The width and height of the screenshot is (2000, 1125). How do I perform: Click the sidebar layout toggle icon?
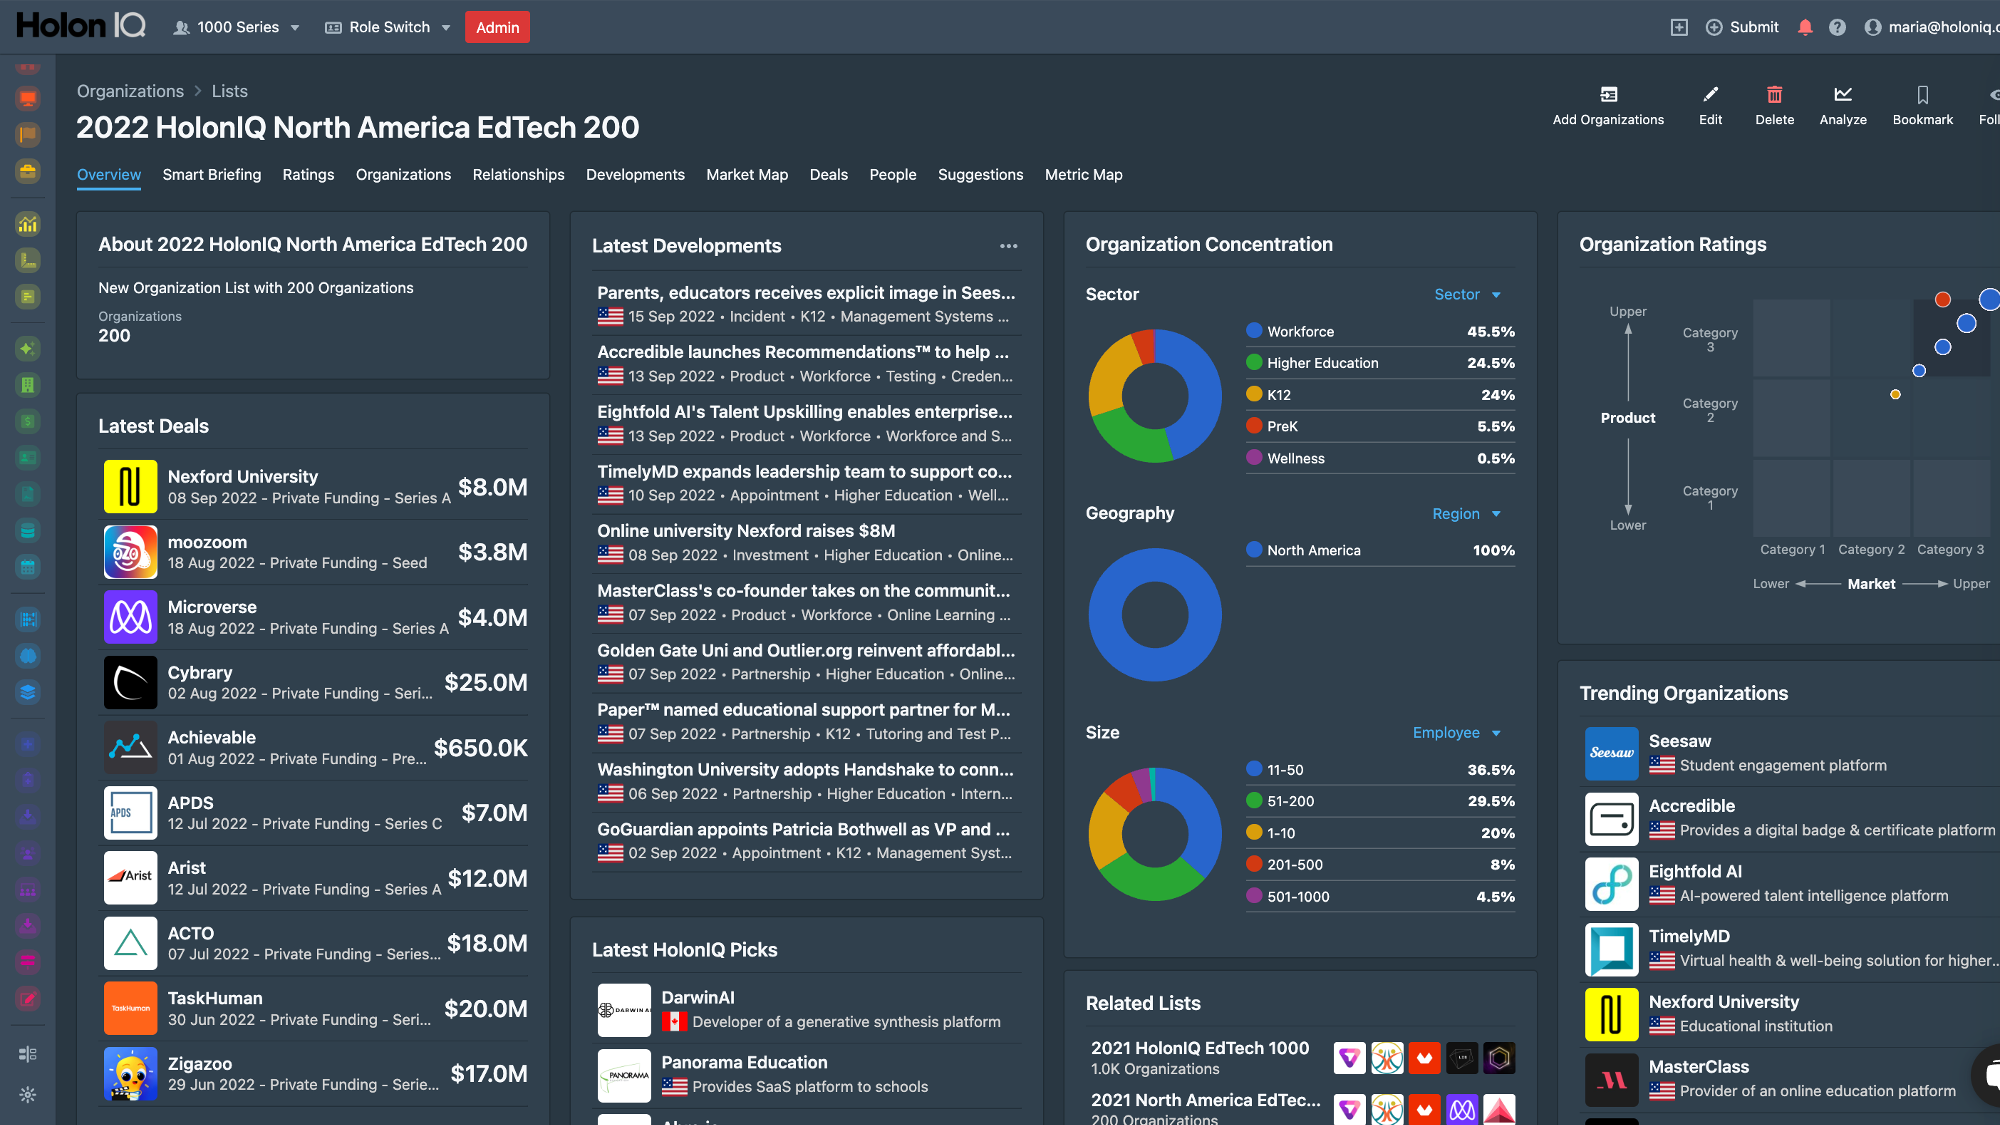tap(28, 1054)
